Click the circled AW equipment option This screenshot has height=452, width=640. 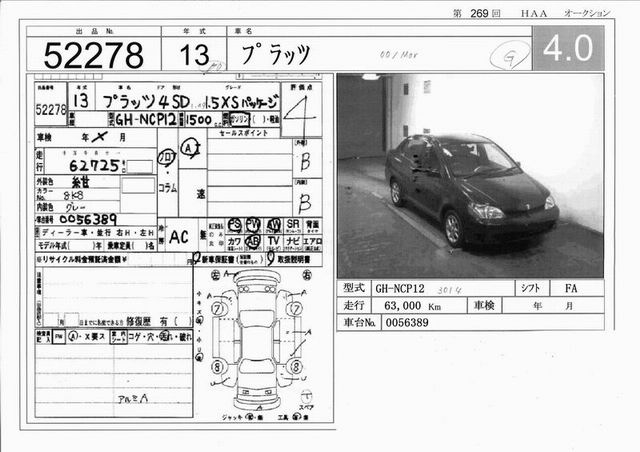tap(273, 225)
